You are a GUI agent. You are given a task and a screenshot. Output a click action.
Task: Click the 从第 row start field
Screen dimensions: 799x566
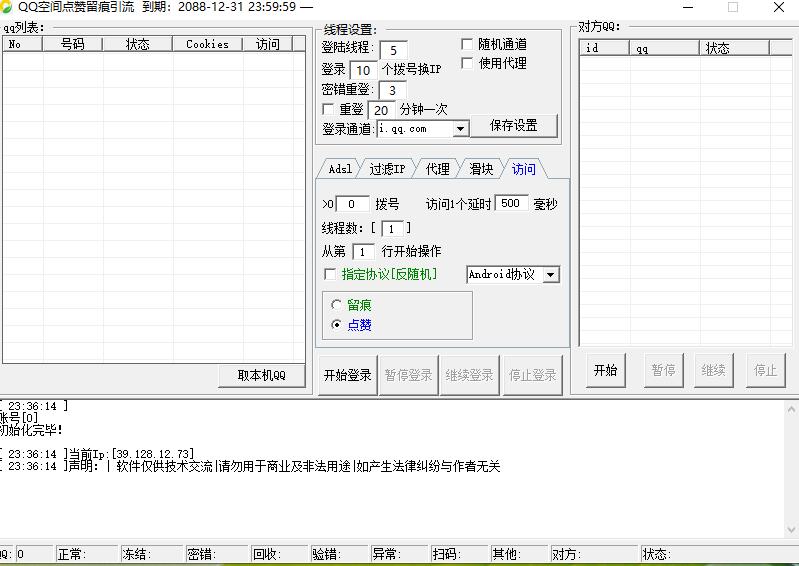362,252
